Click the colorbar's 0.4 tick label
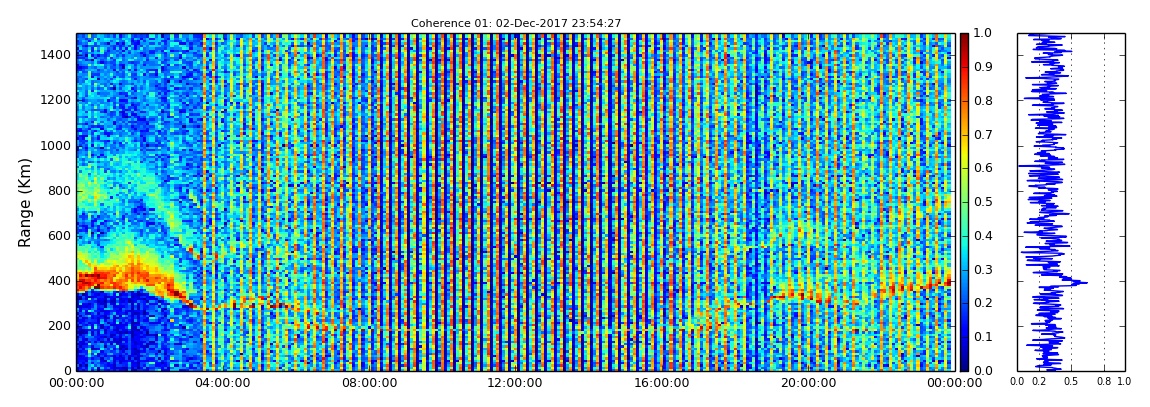The width and height of the screenshot is (1150, 407). pos(983,235)
